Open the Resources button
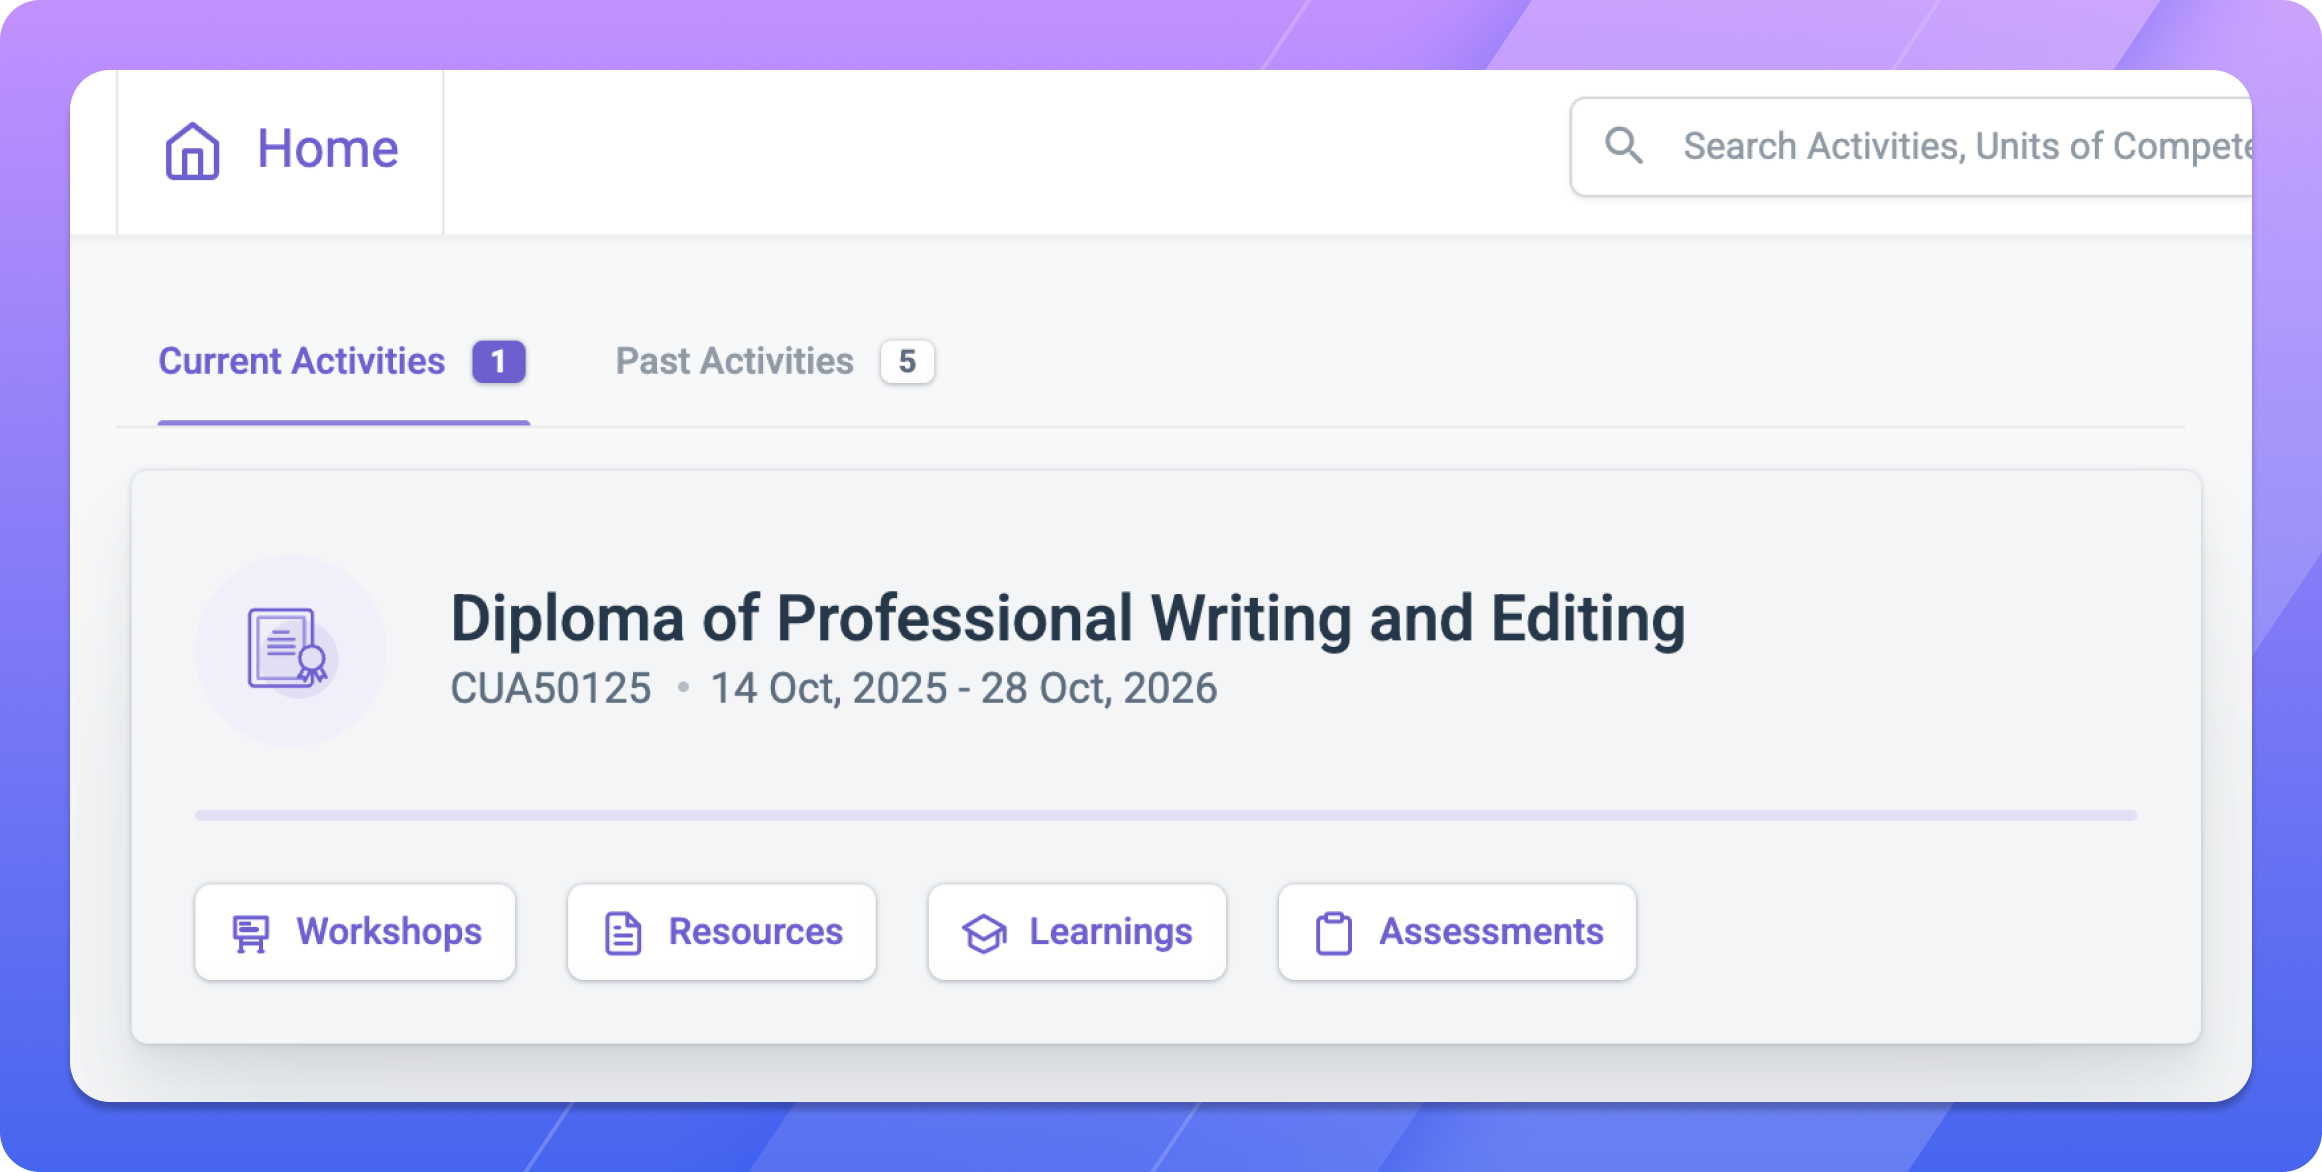Image resolution: width=2322 pixels, height=1172 pixels. 722,932
